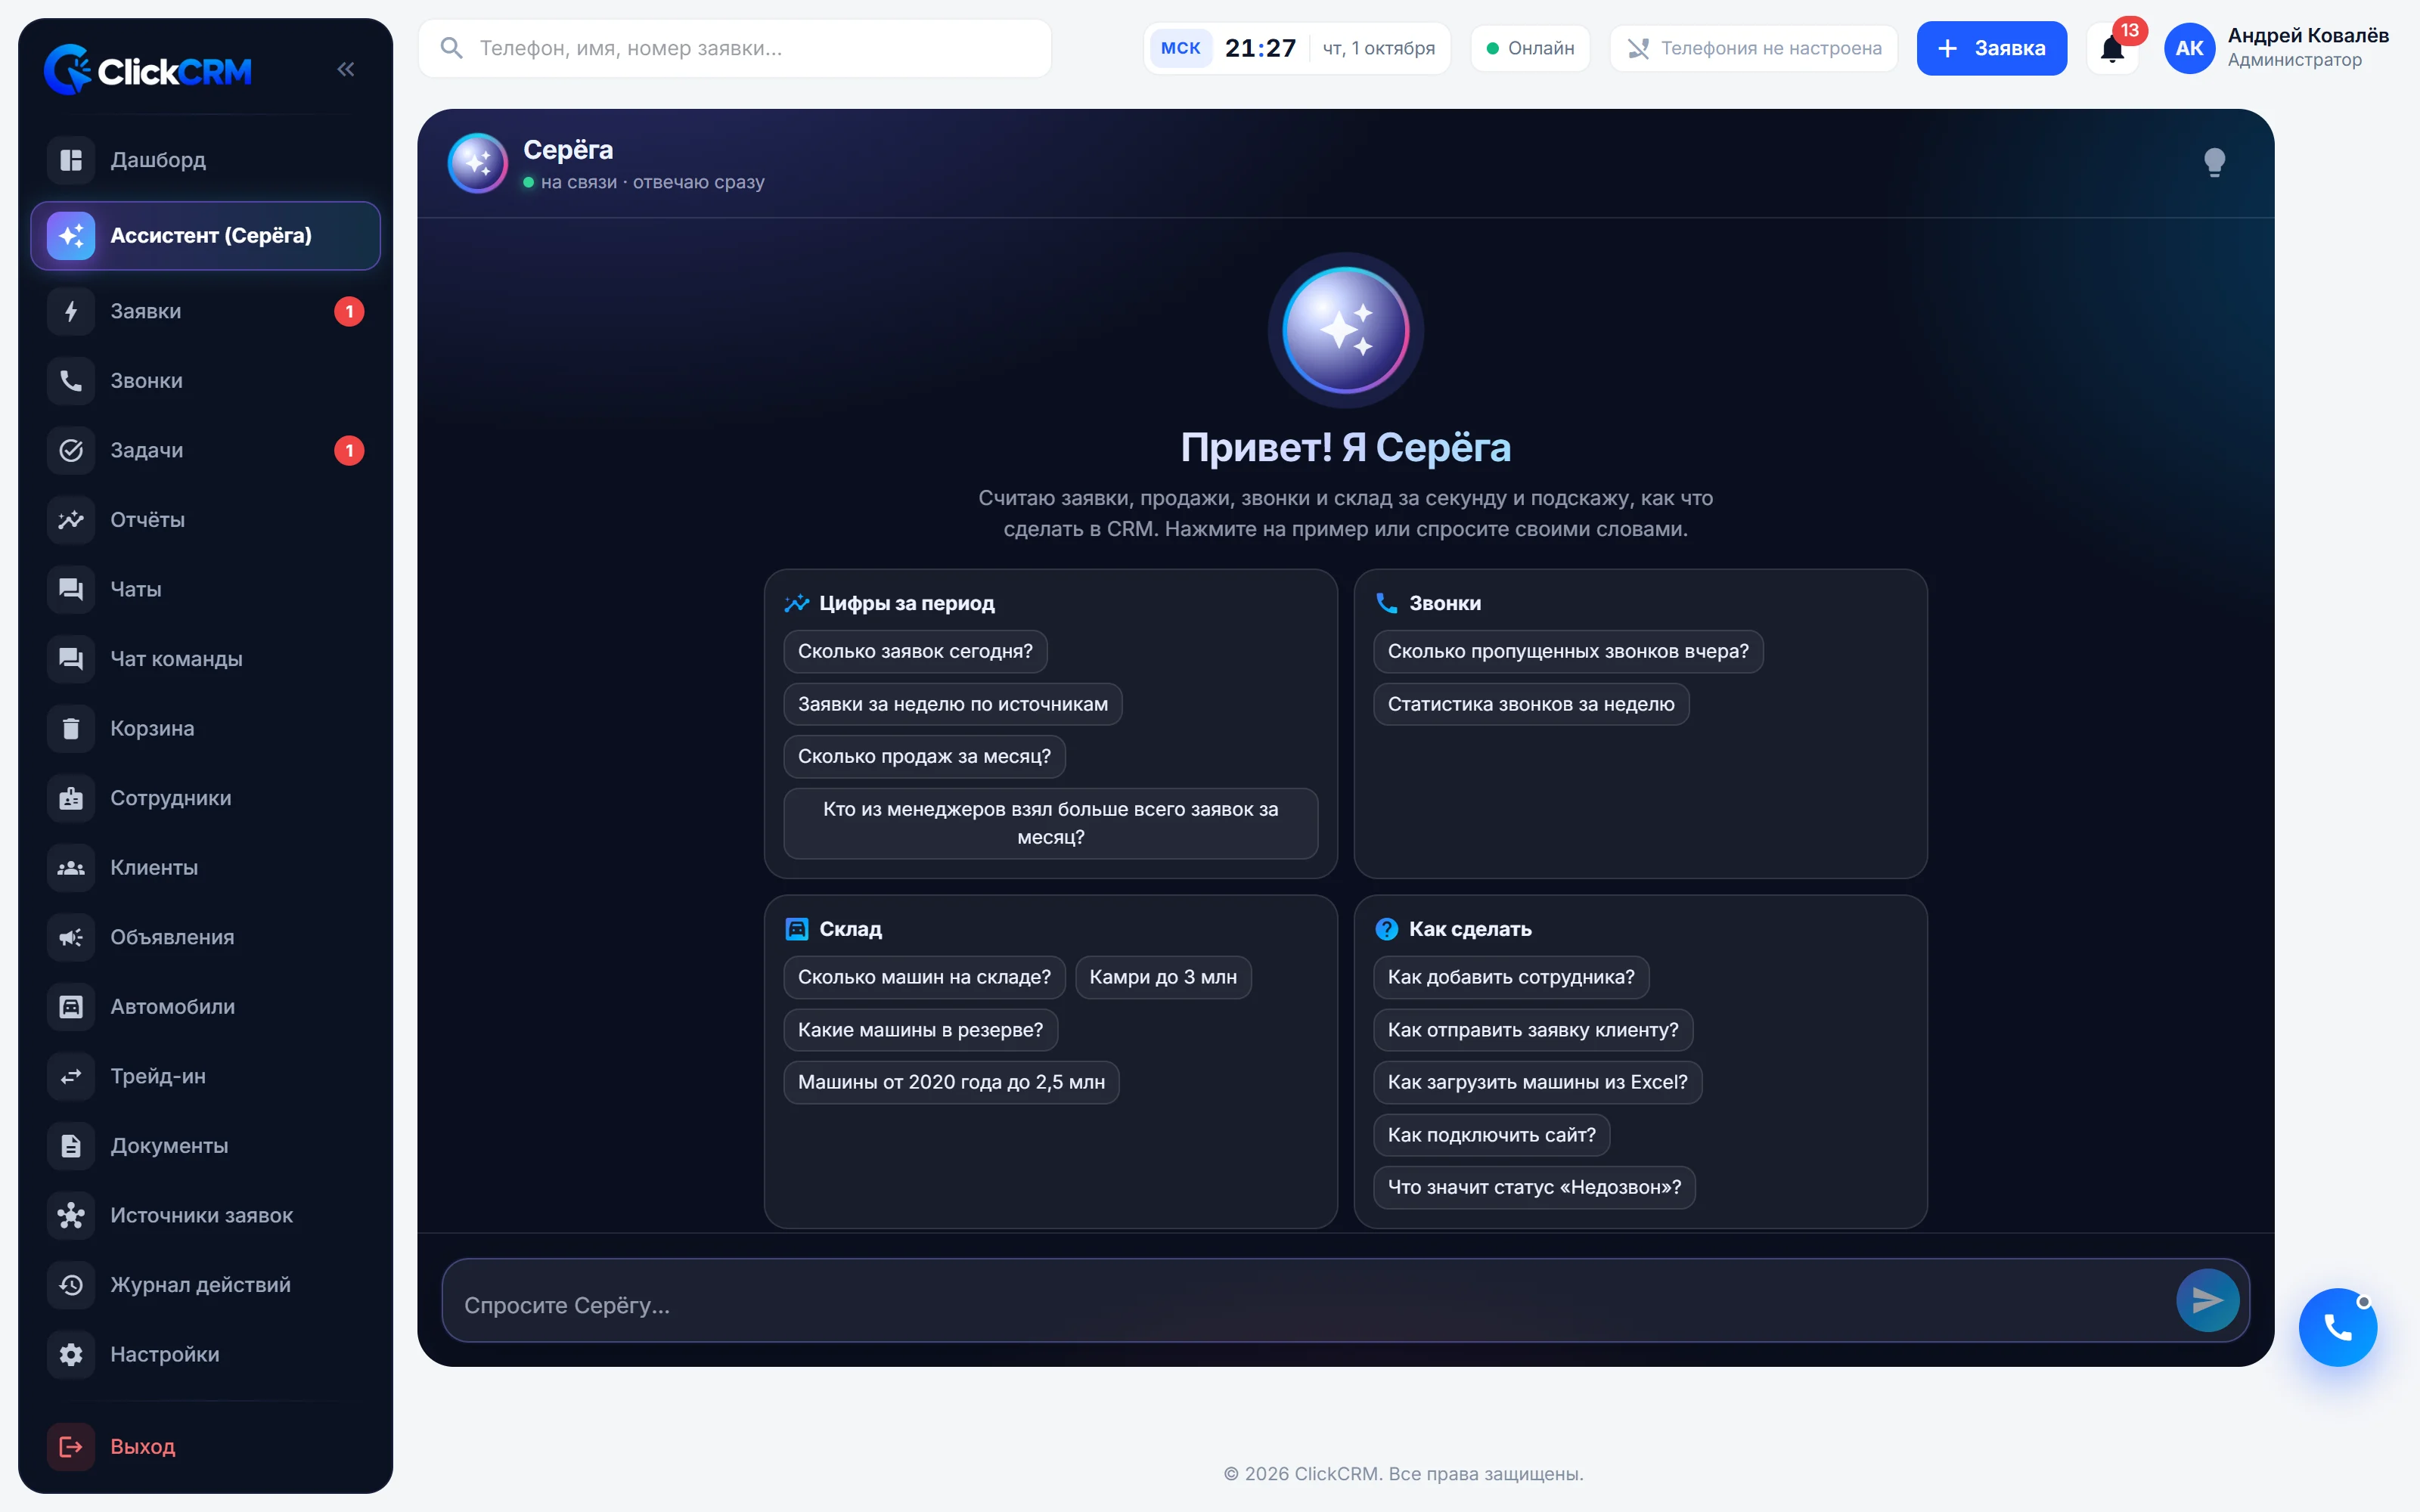The width and height of the screenshot is (2420, 1512).
Task: Open the Задачи section
Action: [x=205, y=450]
